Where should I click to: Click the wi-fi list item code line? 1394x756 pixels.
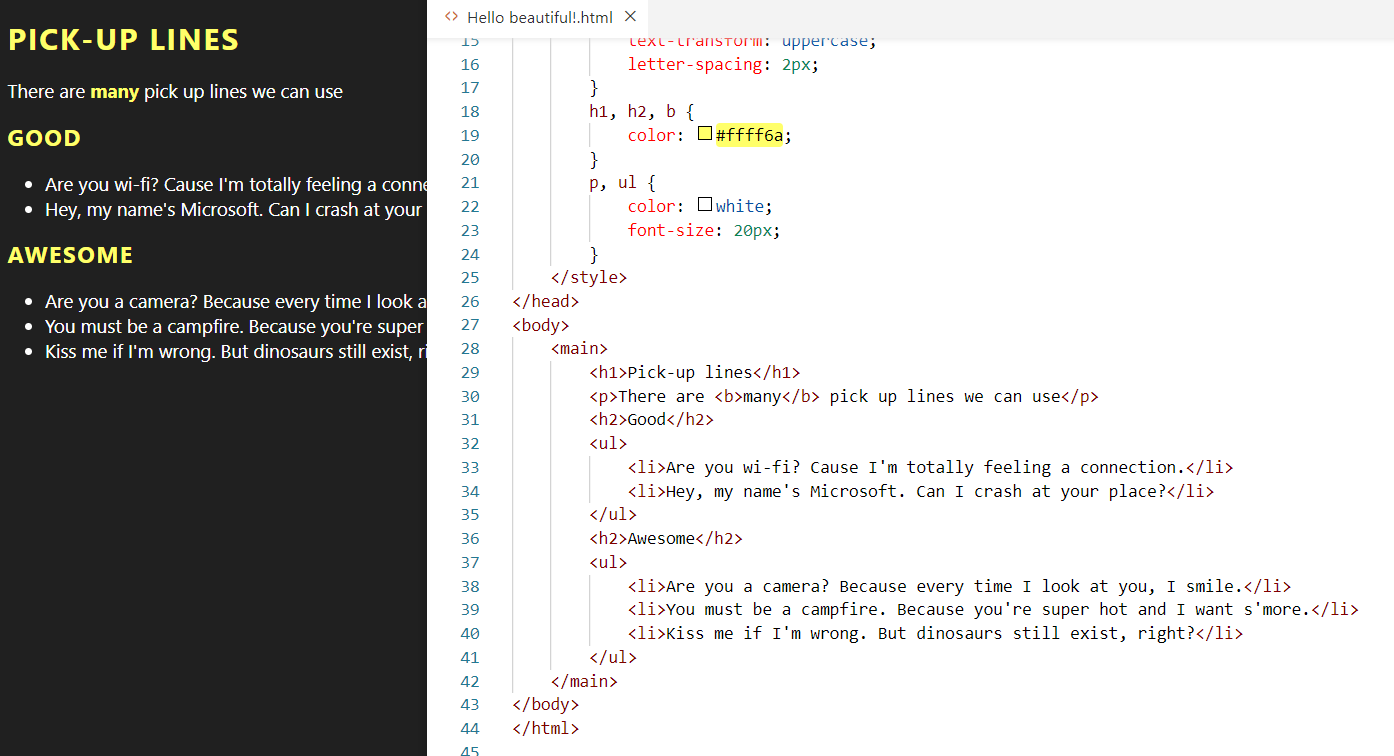pos(931,468)
